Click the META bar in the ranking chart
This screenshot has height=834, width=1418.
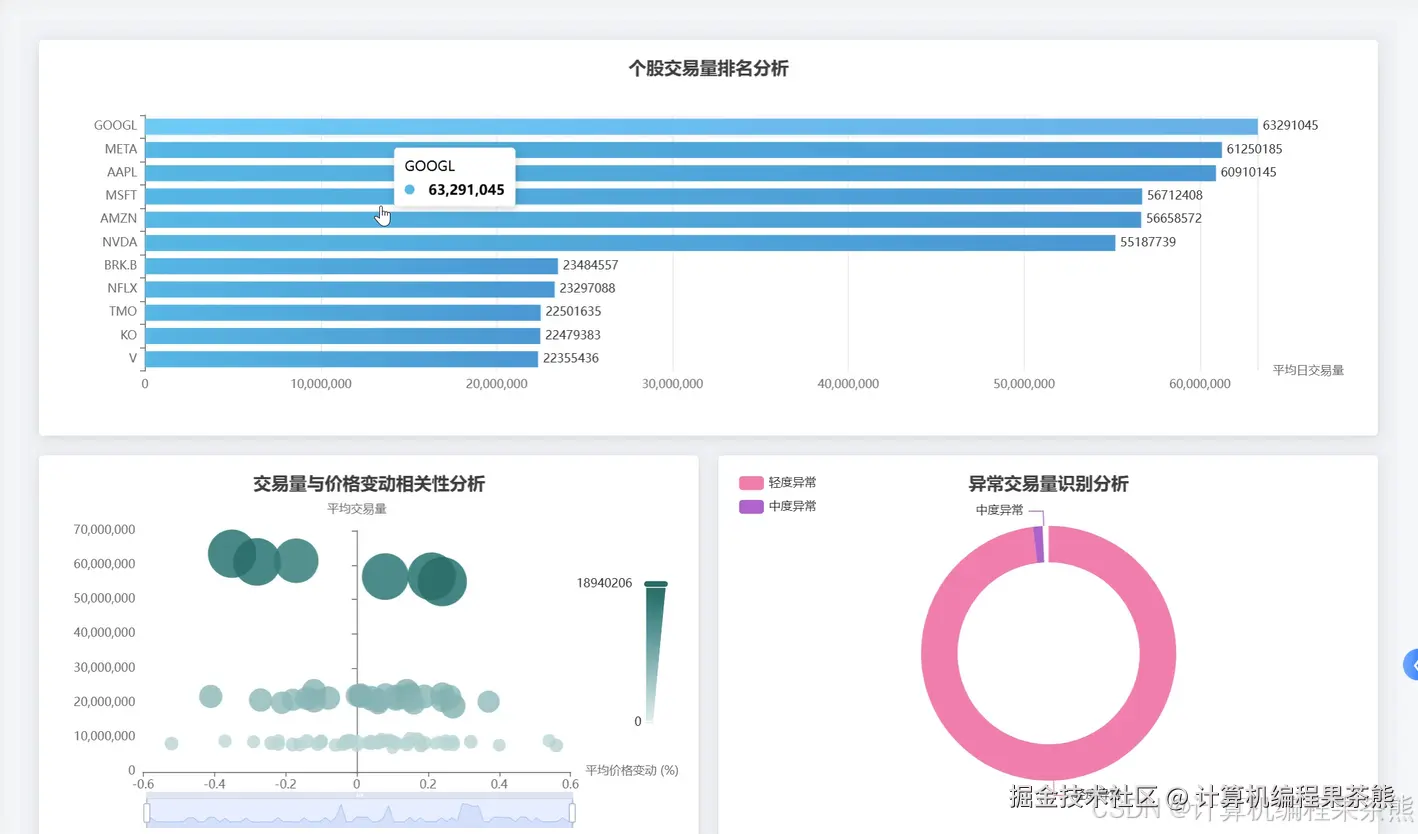coord(683,150)
